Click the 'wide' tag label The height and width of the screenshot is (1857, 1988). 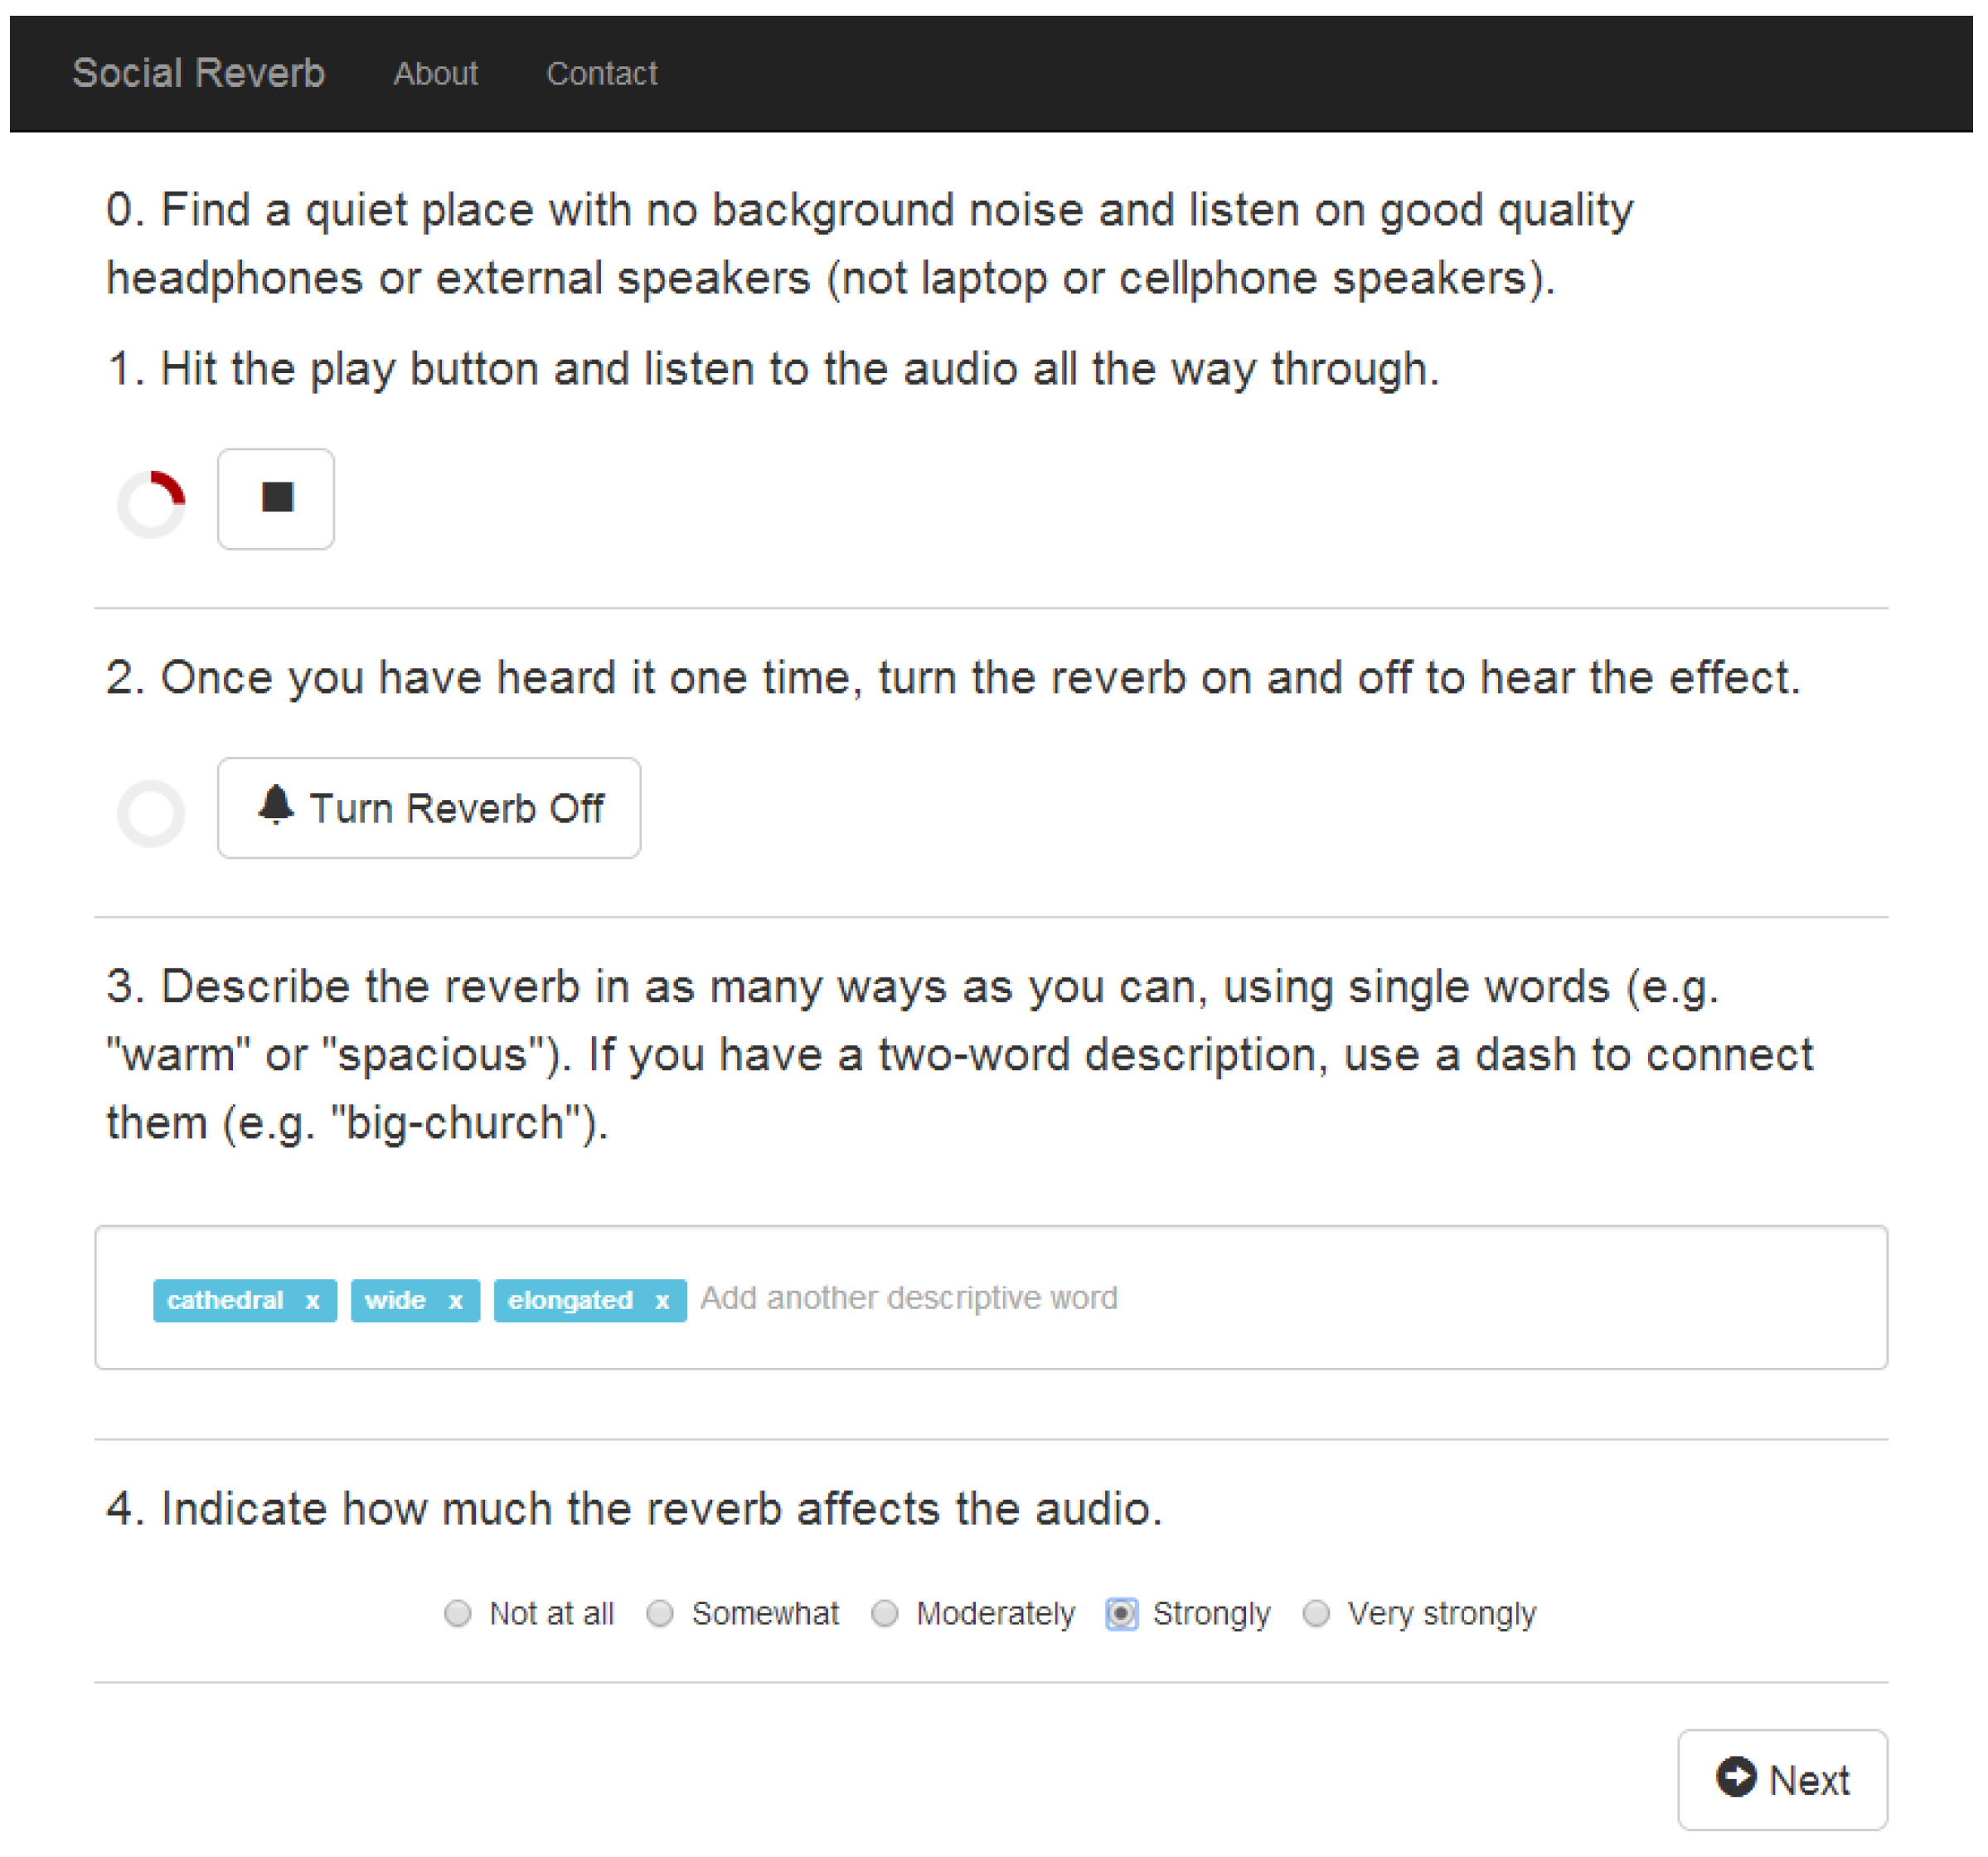(395, 1300)
